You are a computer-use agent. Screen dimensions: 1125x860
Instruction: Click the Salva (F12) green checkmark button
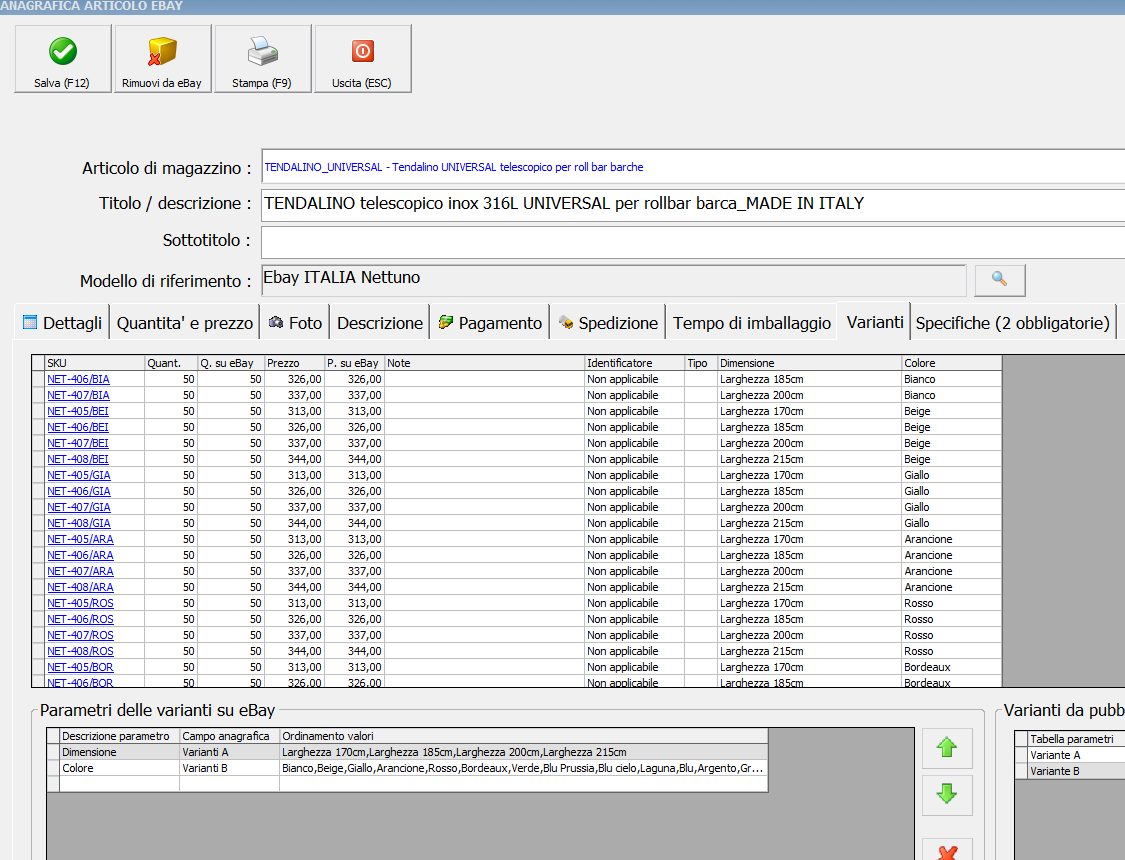point(62,59)
